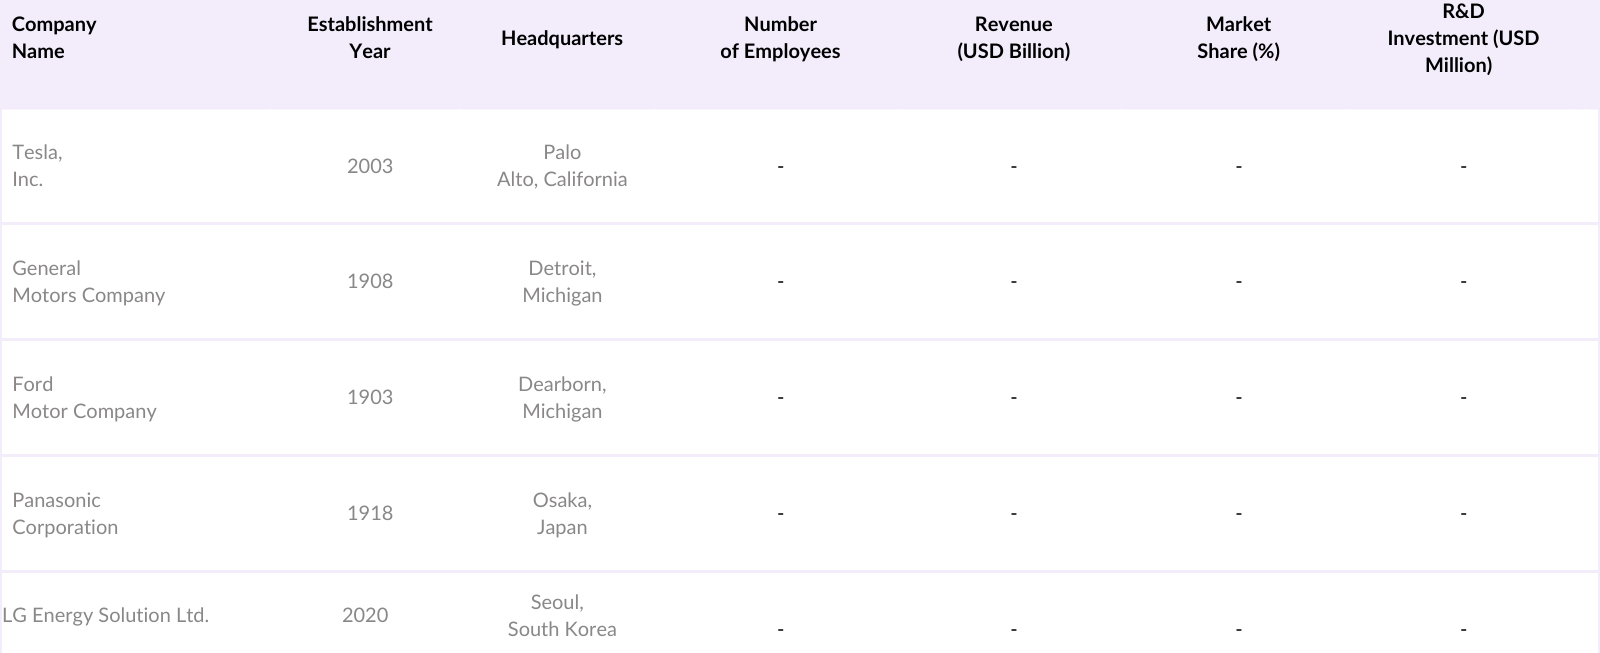
Task: Select the General Motors Company cell
Action: point(88,282)
